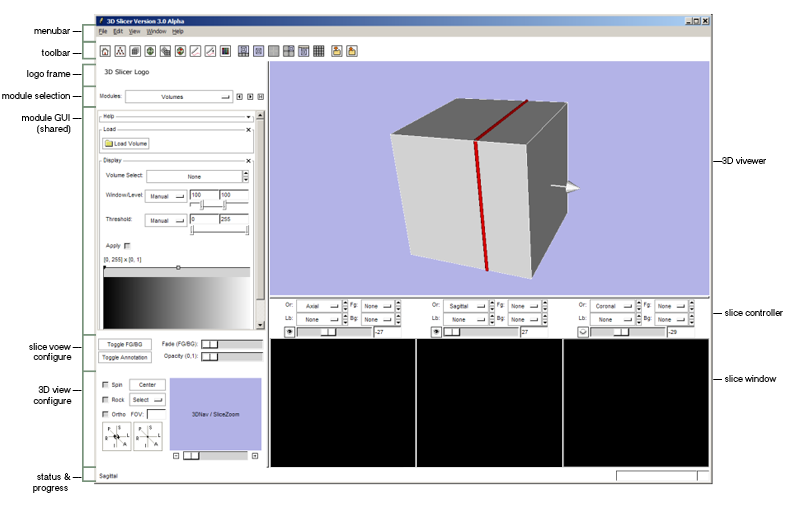
Task: Click the Toggle FG/BG button
Action: point(123,343)
